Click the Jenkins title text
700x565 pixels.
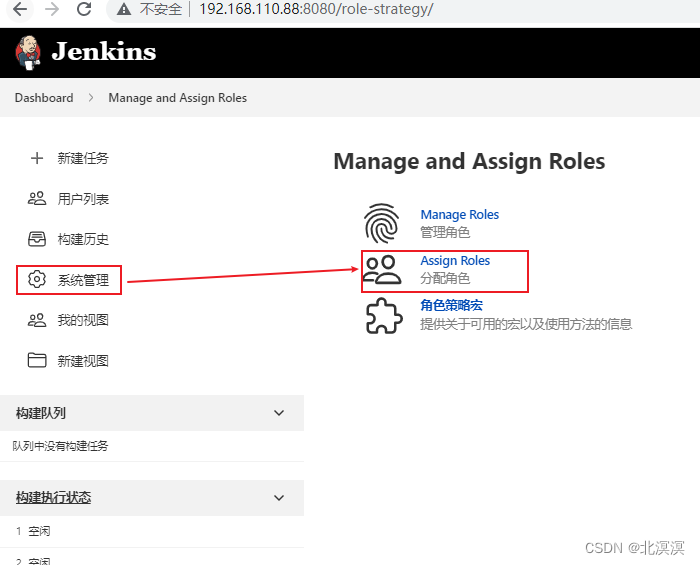click(x=104, y=51)
